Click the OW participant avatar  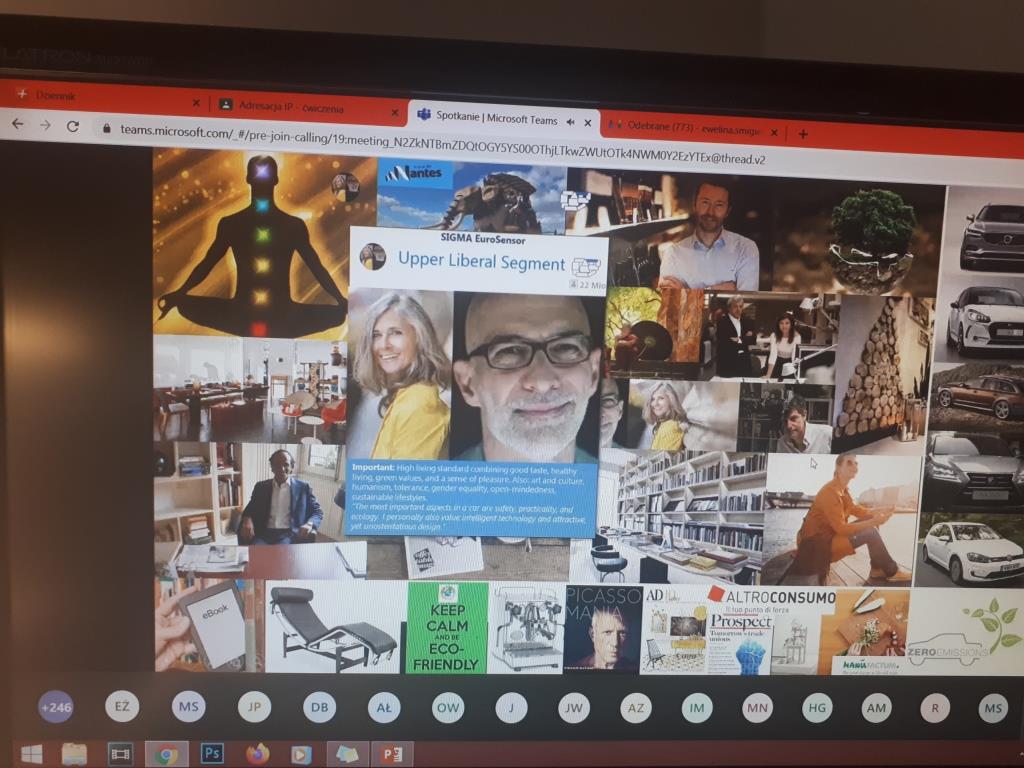tap(447, 707)
